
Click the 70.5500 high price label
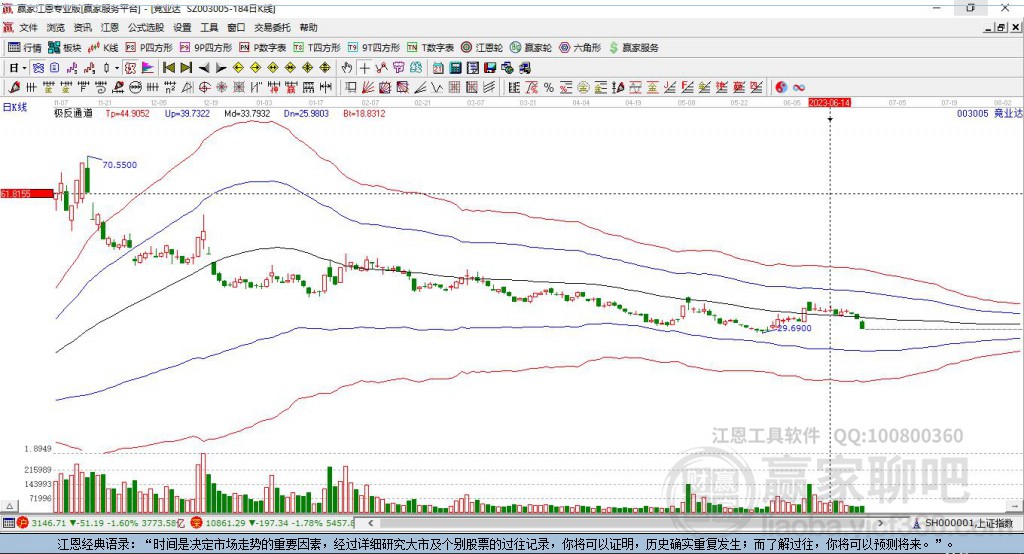click(x=120, y=165)
